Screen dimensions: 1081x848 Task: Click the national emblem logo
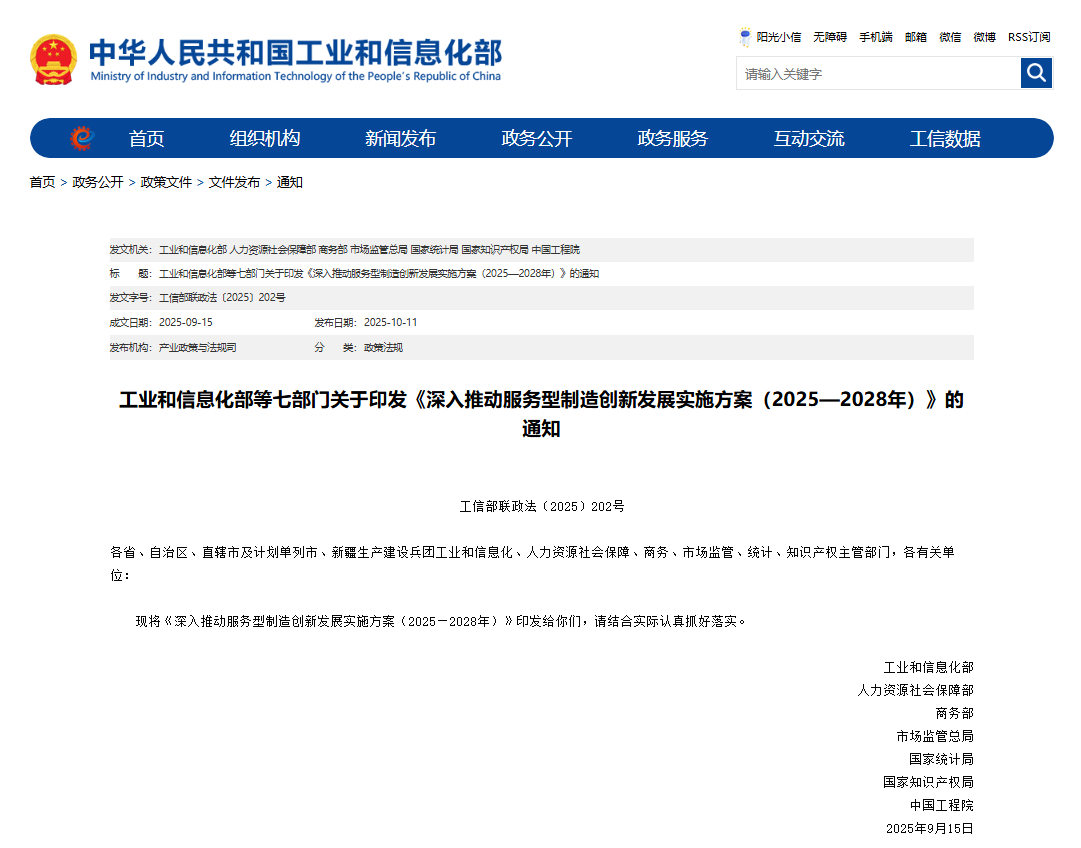click(55, 58)
